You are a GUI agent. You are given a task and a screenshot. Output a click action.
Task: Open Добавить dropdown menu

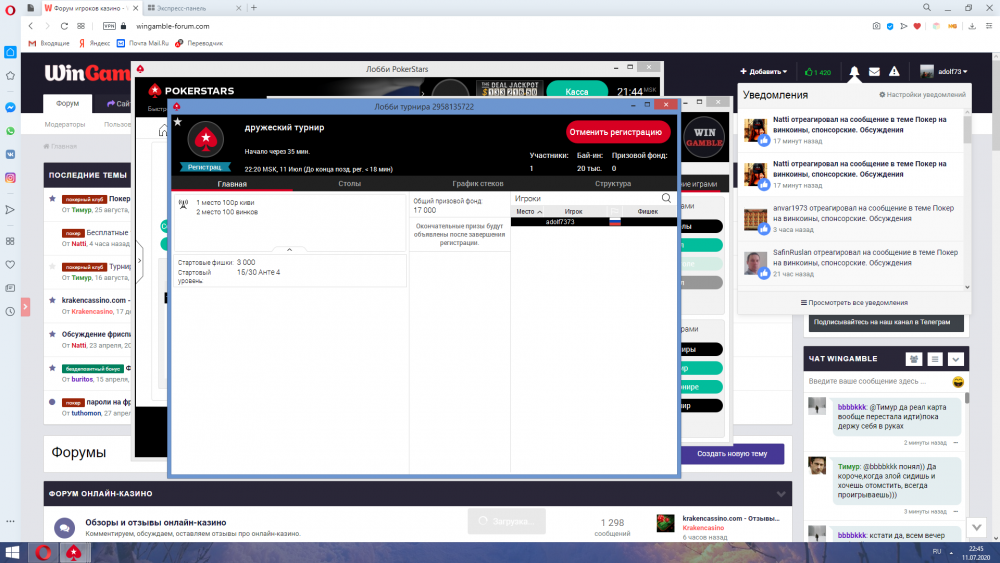click(x=763, y=71)
